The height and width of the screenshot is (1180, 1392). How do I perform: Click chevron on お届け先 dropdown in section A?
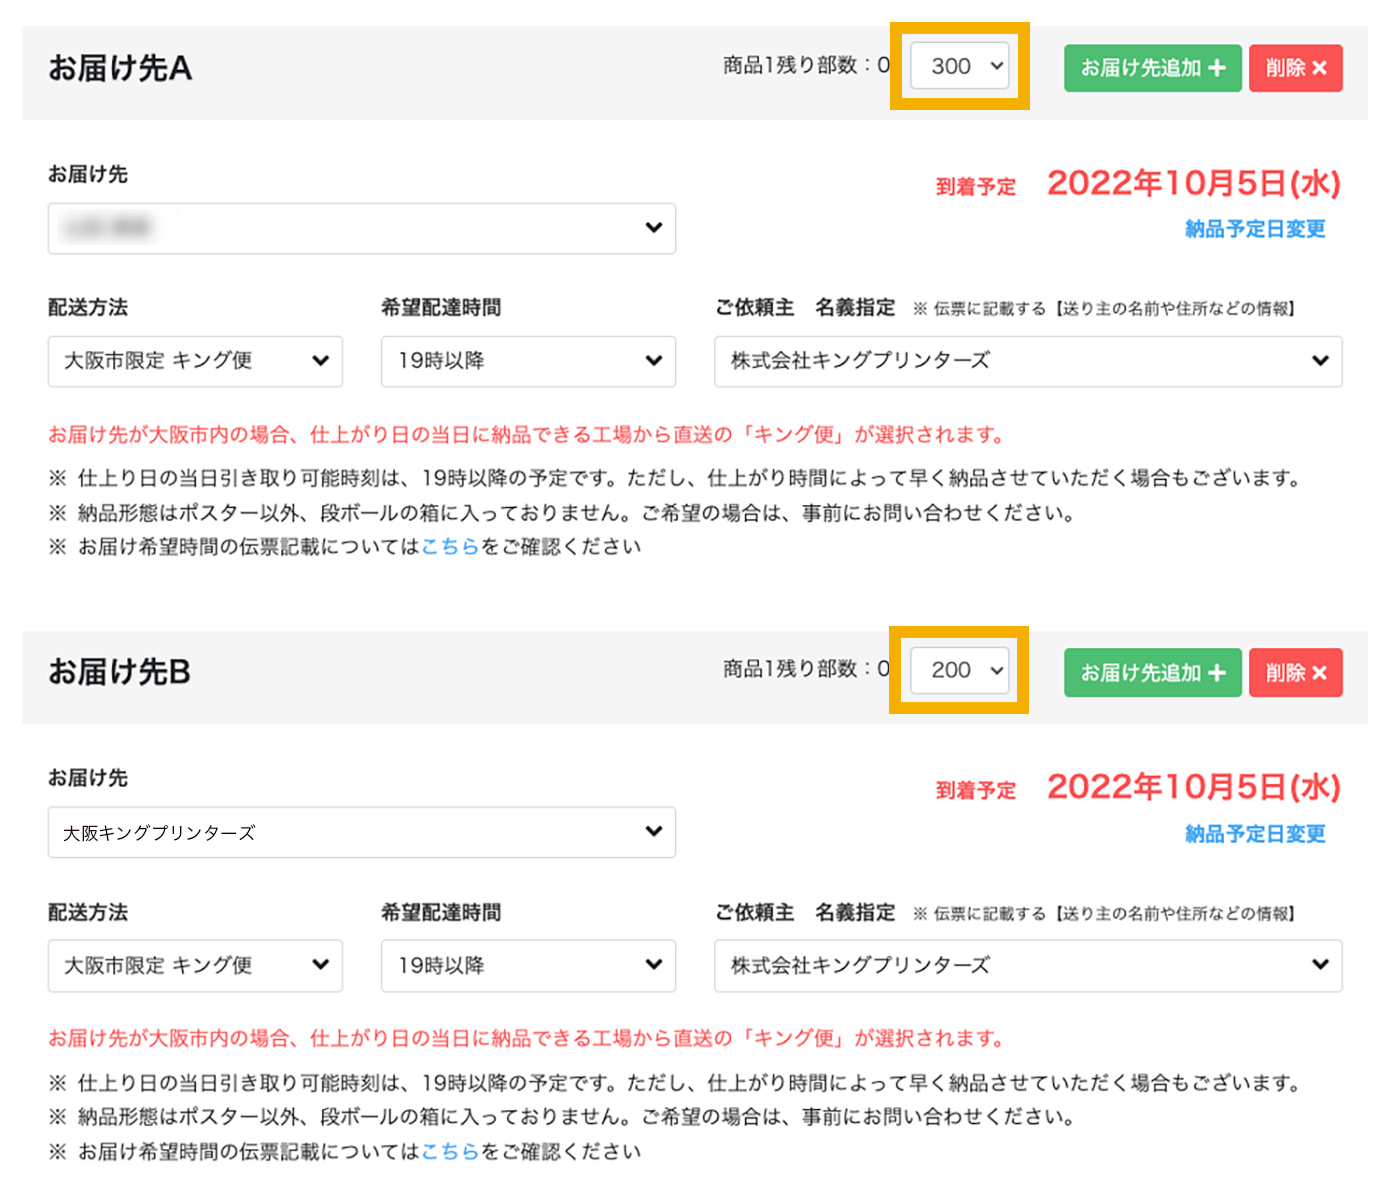[x=654, y=229]
